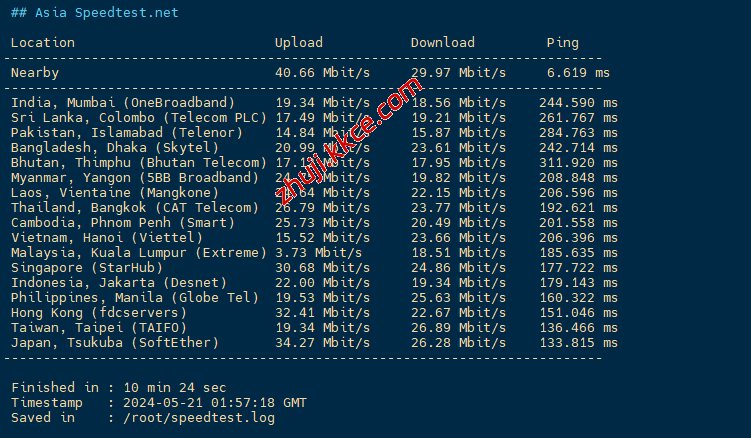Viewport: 751px width, 438px height.
Task: Click the Download column header
Action: coord(442,43)
